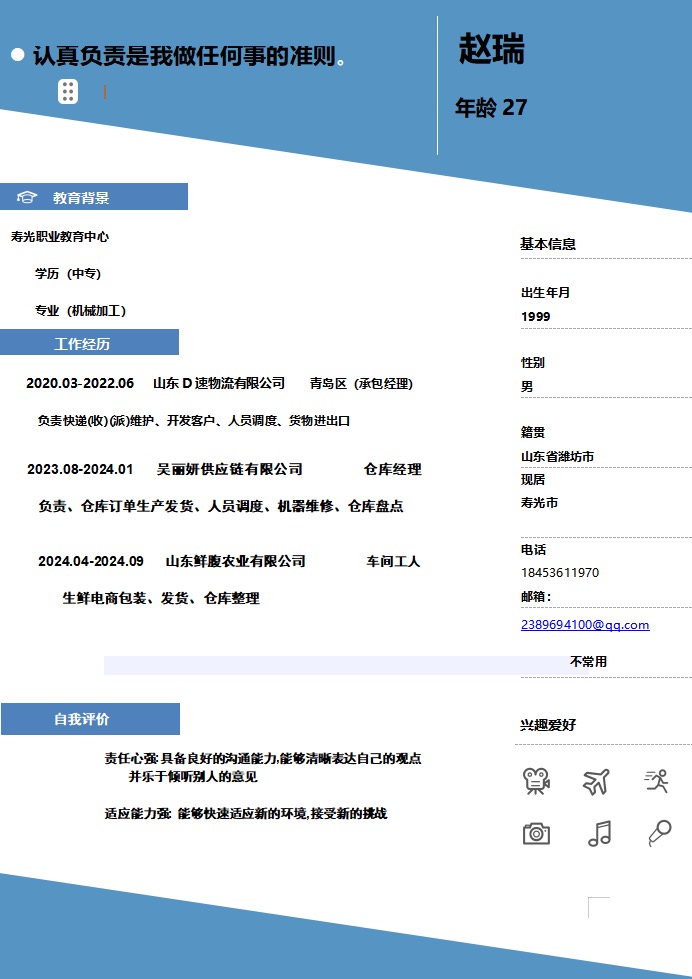Select the 基本信息 heading
Image resolution: width=692 pixels, height=979 pixels.
pos(548,244)
